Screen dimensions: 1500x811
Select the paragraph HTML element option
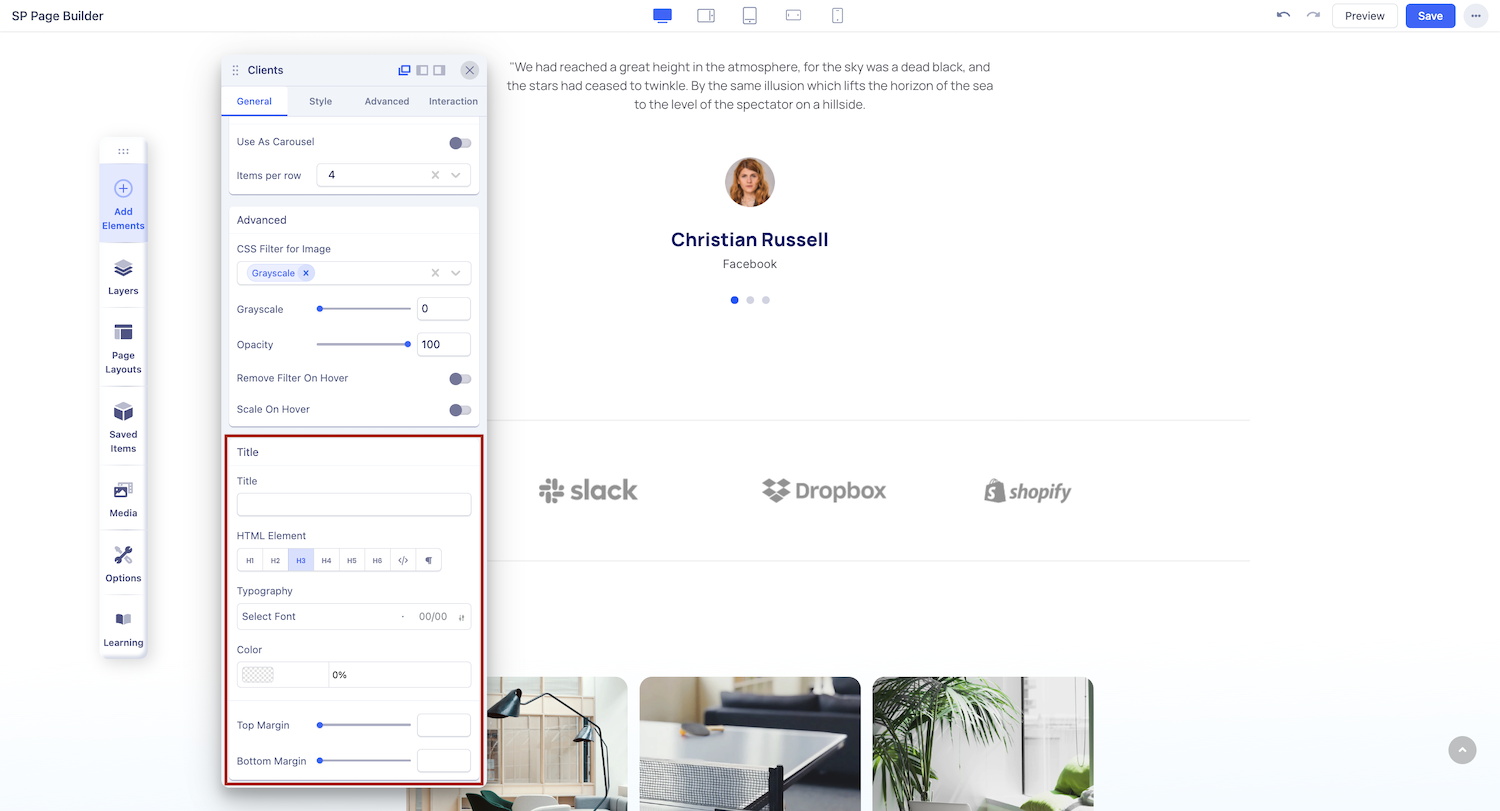428,560
